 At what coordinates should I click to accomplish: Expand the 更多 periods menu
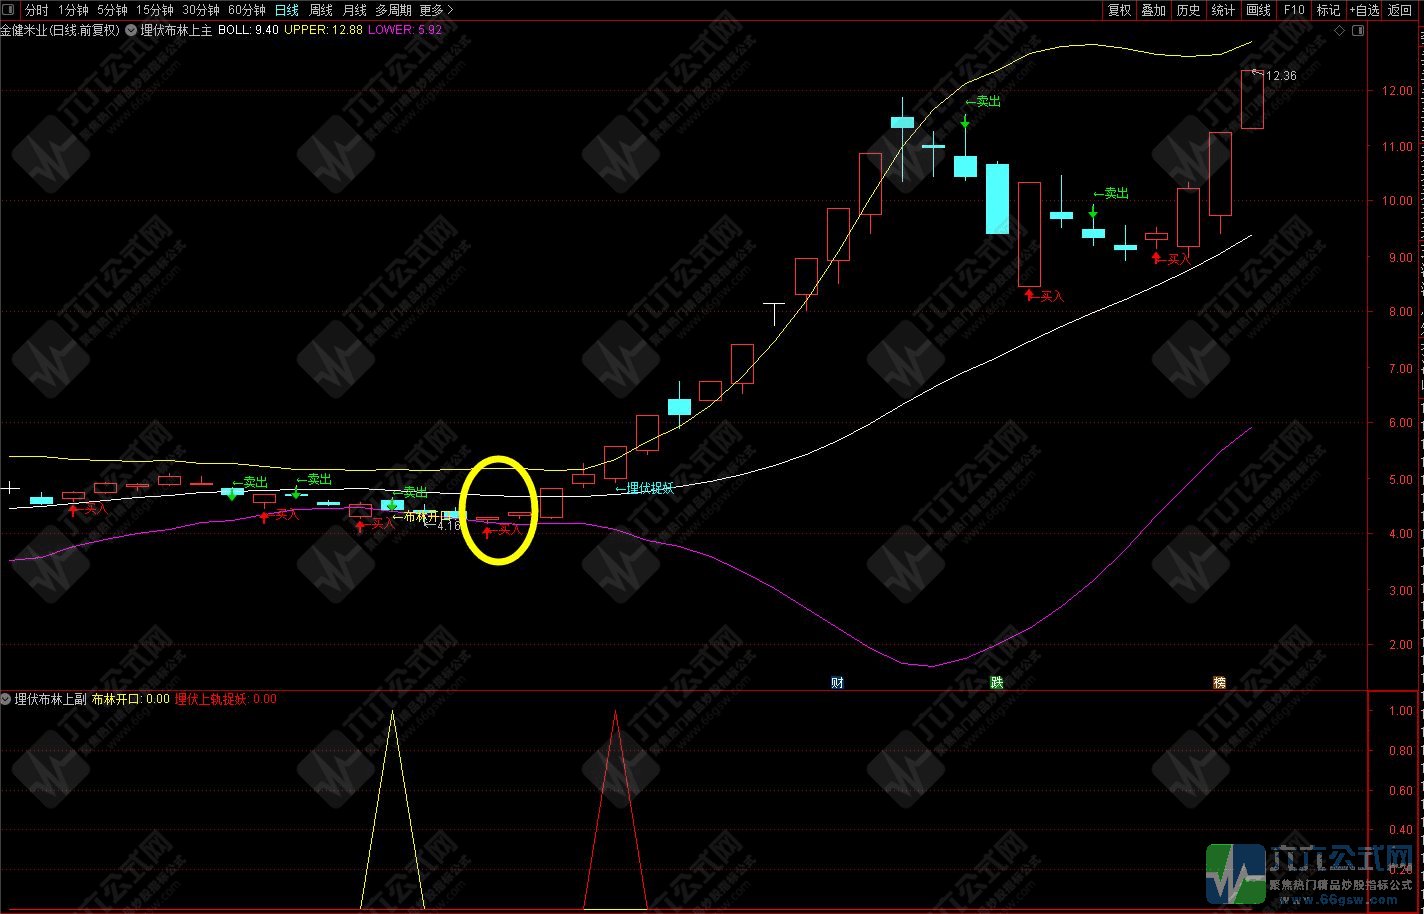pyautogui.click(x=436, y=10)
